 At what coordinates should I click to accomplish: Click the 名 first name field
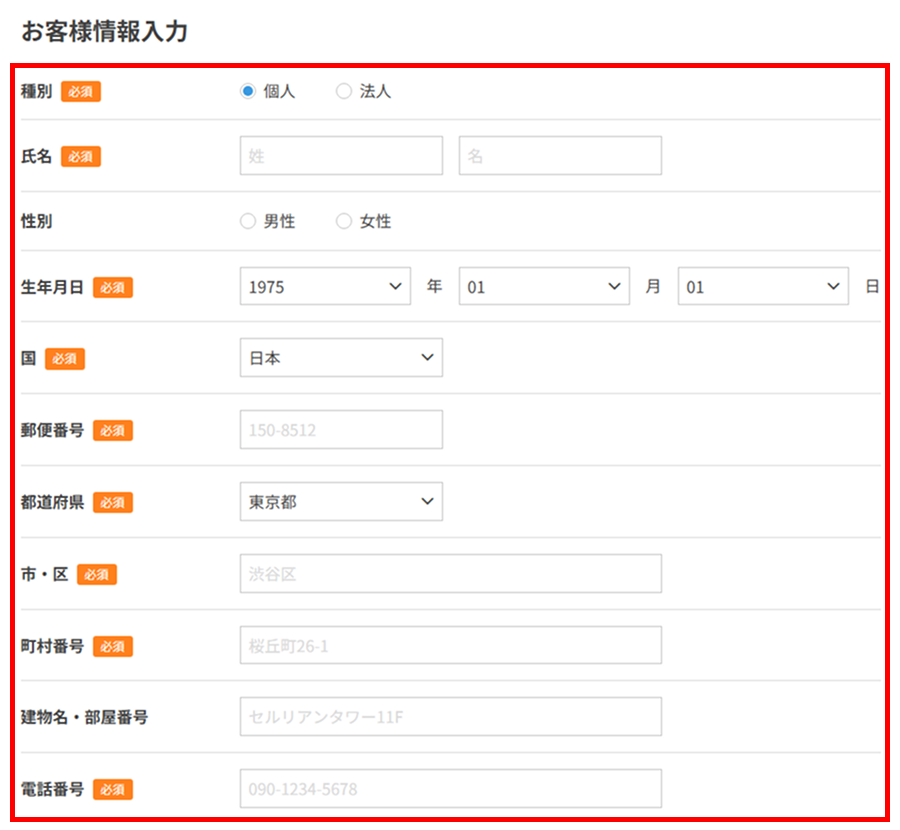tap(560, 157)
